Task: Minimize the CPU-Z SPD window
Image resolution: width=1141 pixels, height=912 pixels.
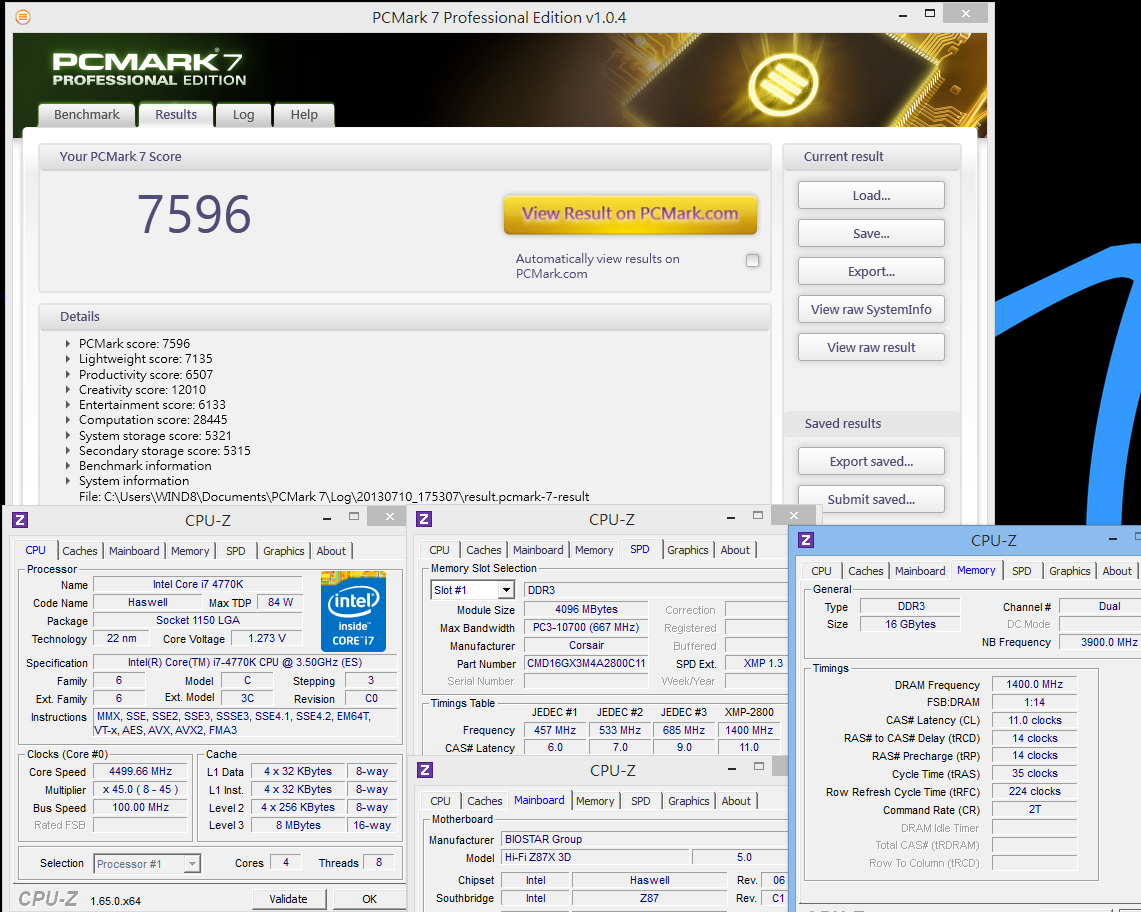Action: point(731,518)
